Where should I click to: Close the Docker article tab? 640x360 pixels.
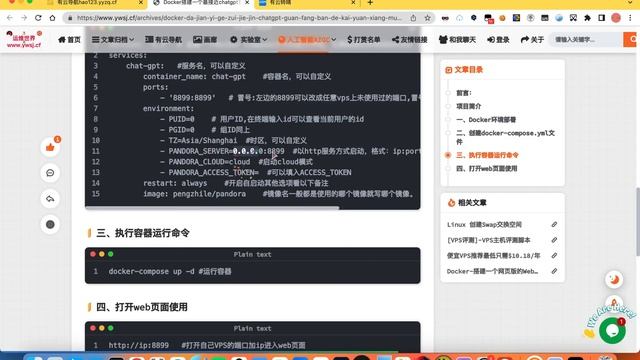point(247,2)
